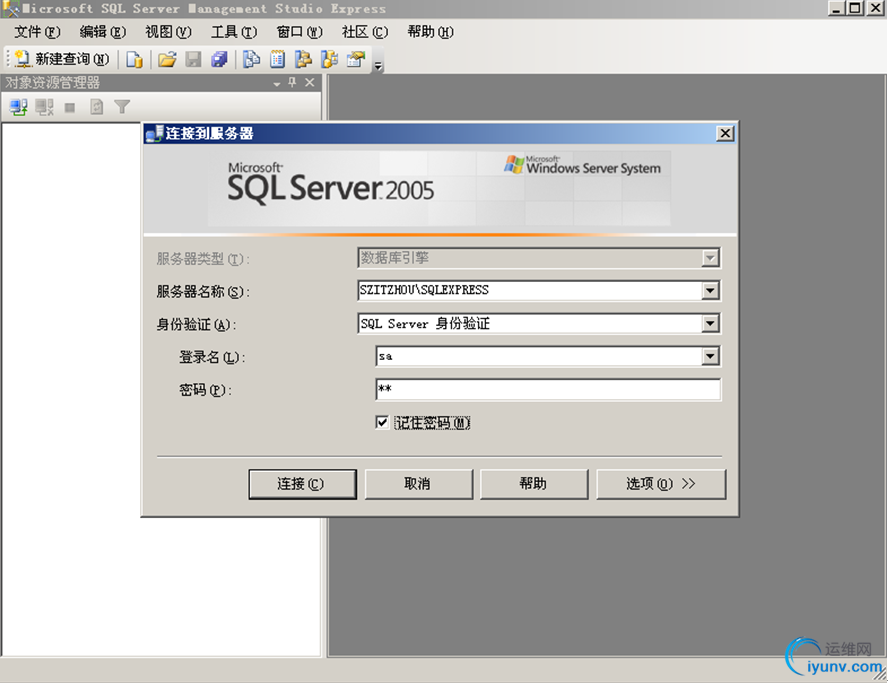Maximize the Management Studio window
The width and height of the screenshot is (888, 683).
coord(855,8)
